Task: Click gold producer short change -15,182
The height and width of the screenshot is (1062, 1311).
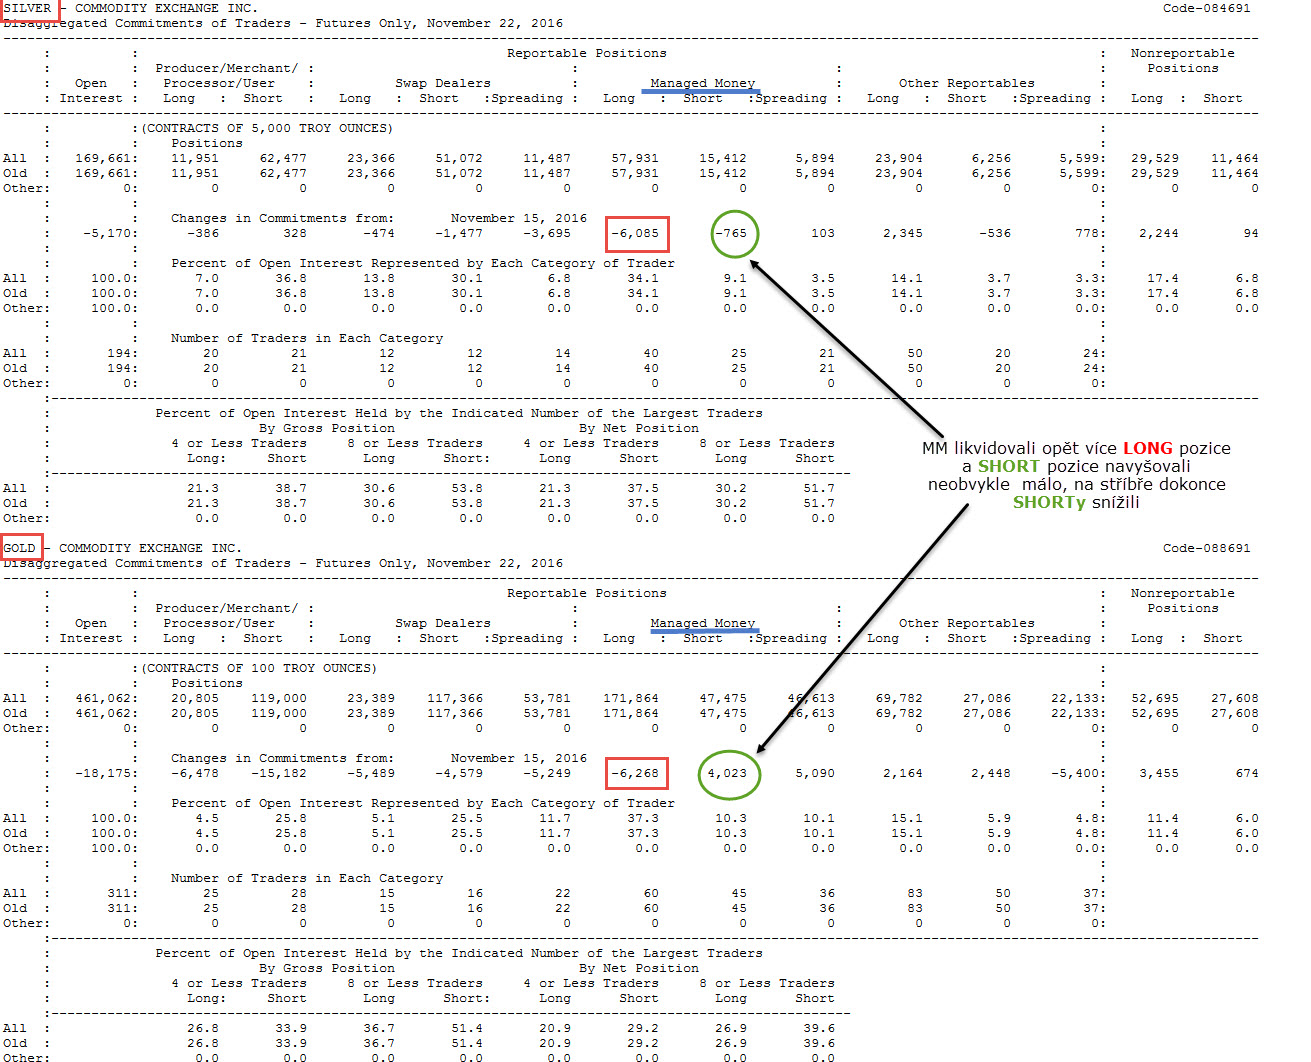Action: tap(278, 773)
